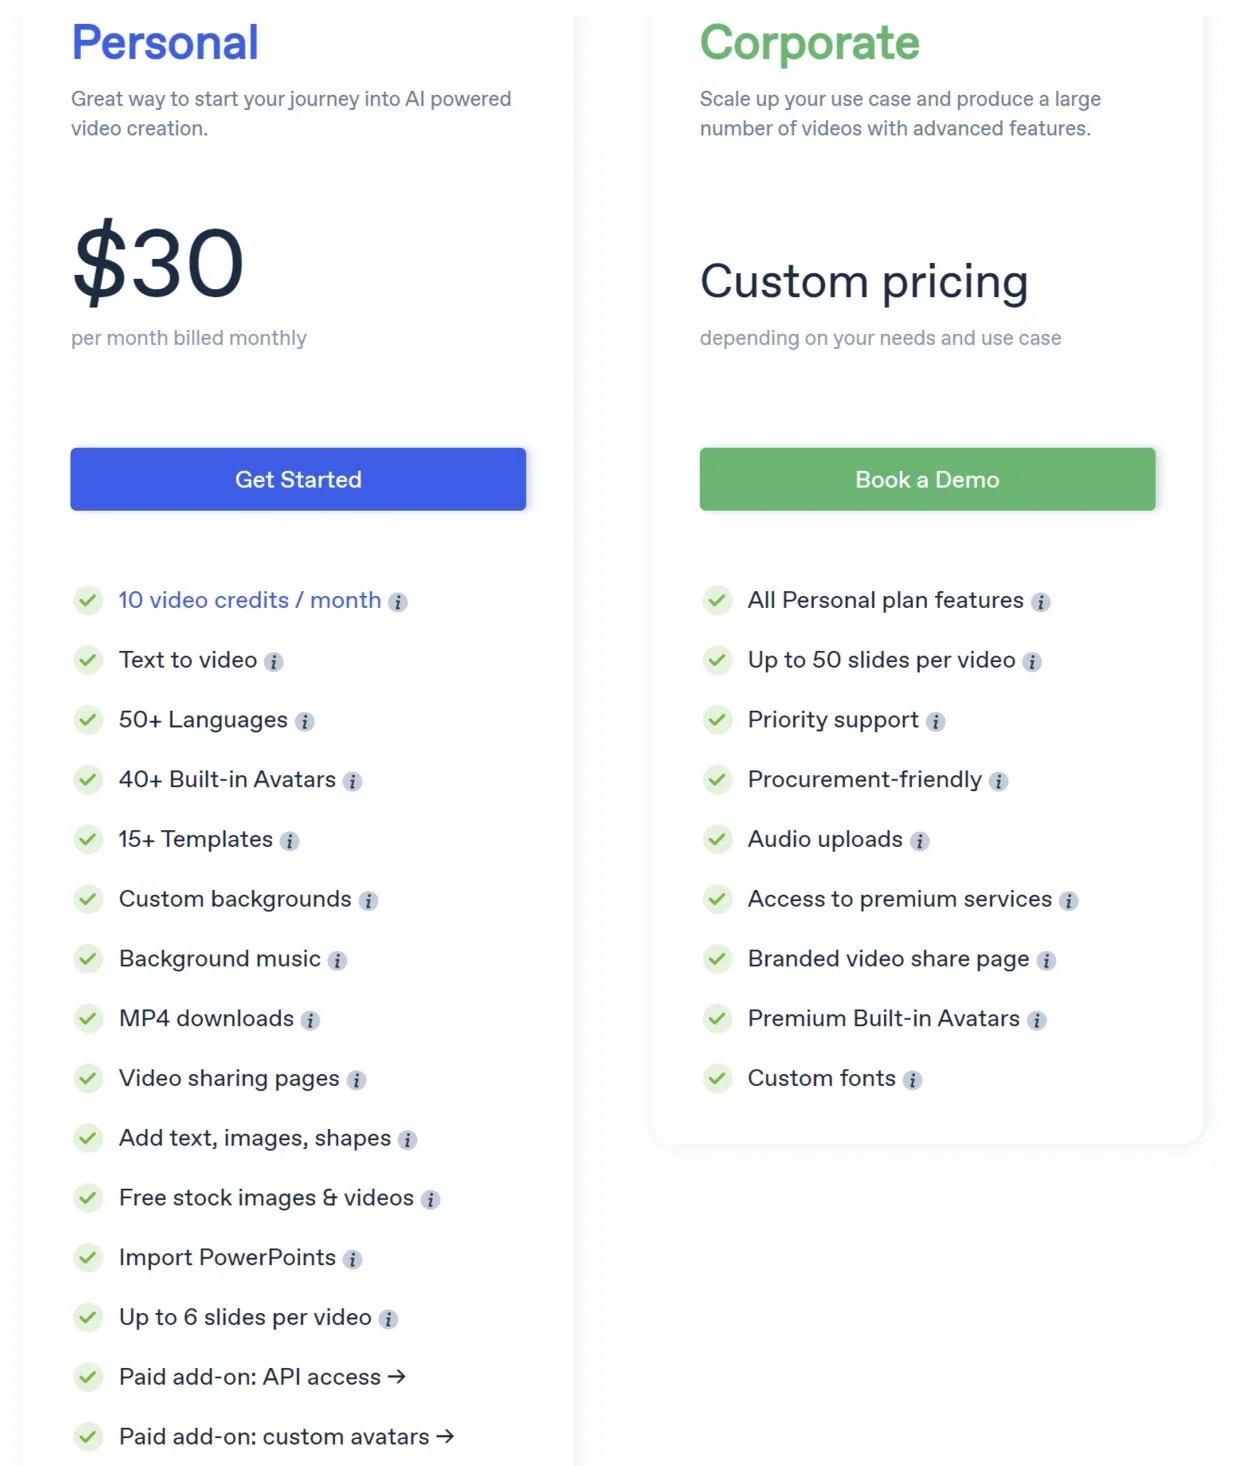Show info for Up to 50 slides per video
The height and width of the screenshot is (1466, 1233).
(x=1032, y=662)
